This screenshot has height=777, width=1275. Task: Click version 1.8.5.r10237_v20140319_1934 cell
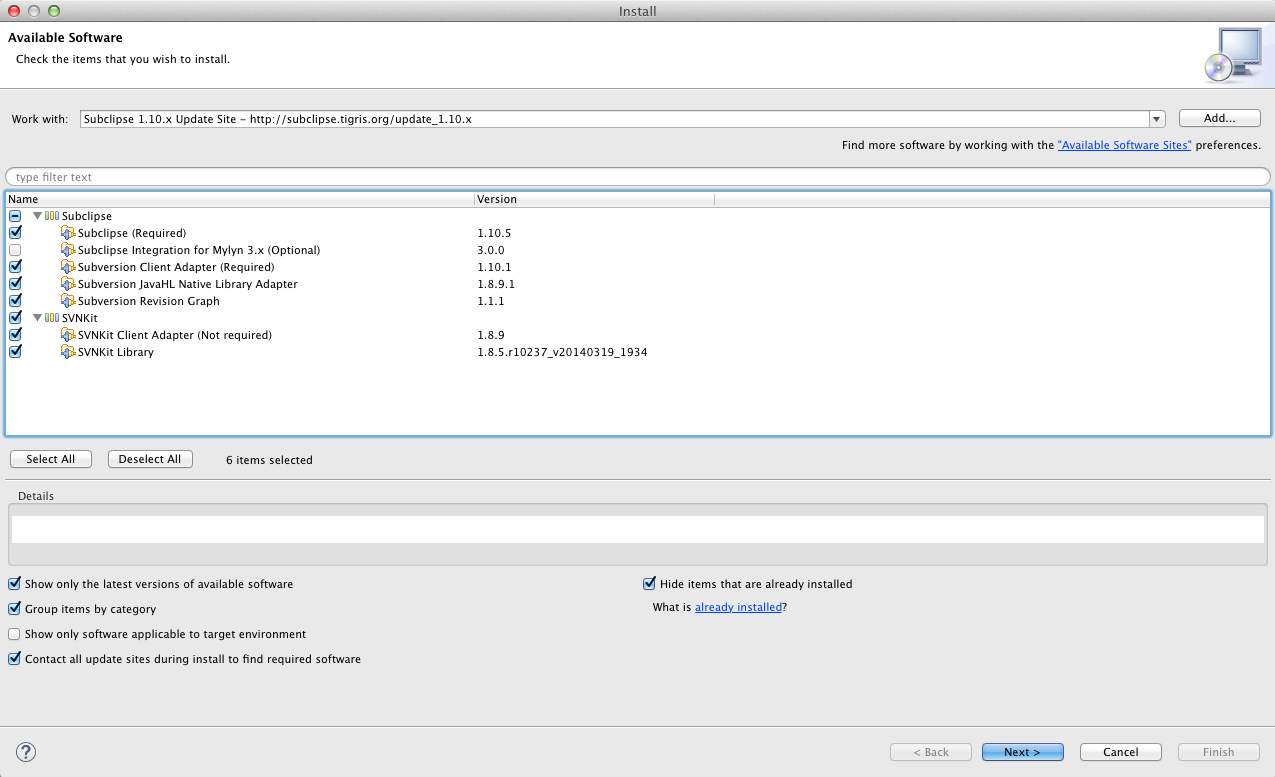tap(562, 352)
